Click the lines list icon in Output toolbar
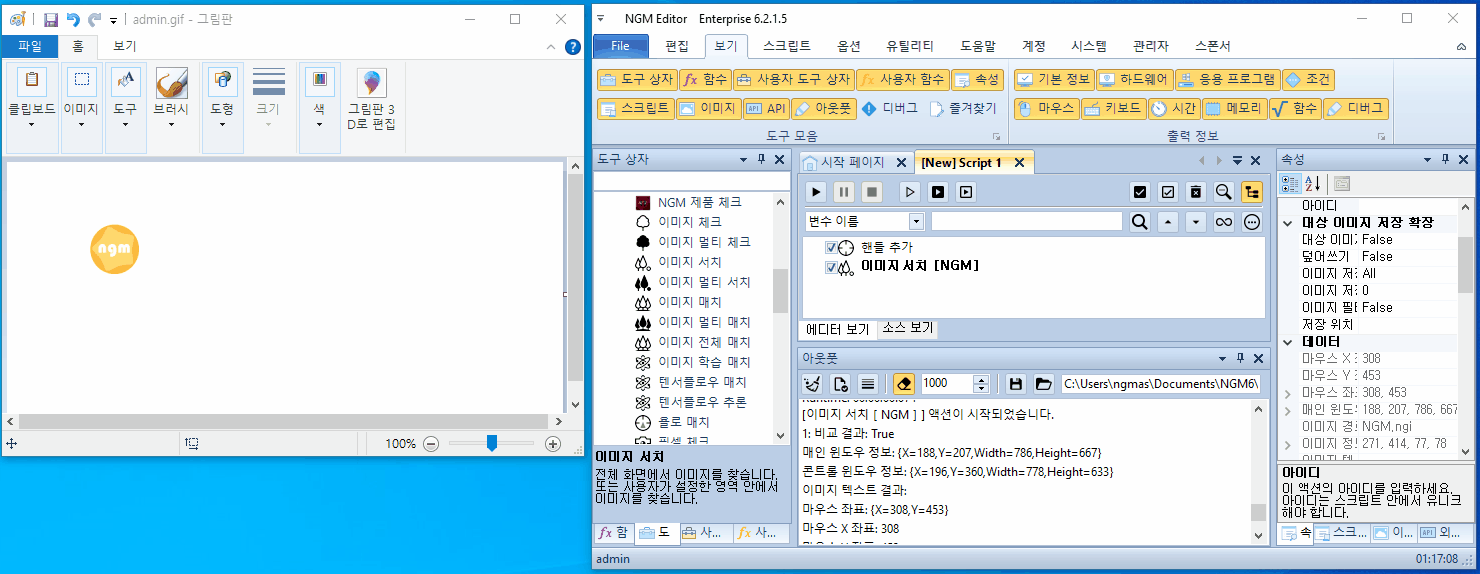This screenshot has height=574, width=1480. [x=868, y=383]
